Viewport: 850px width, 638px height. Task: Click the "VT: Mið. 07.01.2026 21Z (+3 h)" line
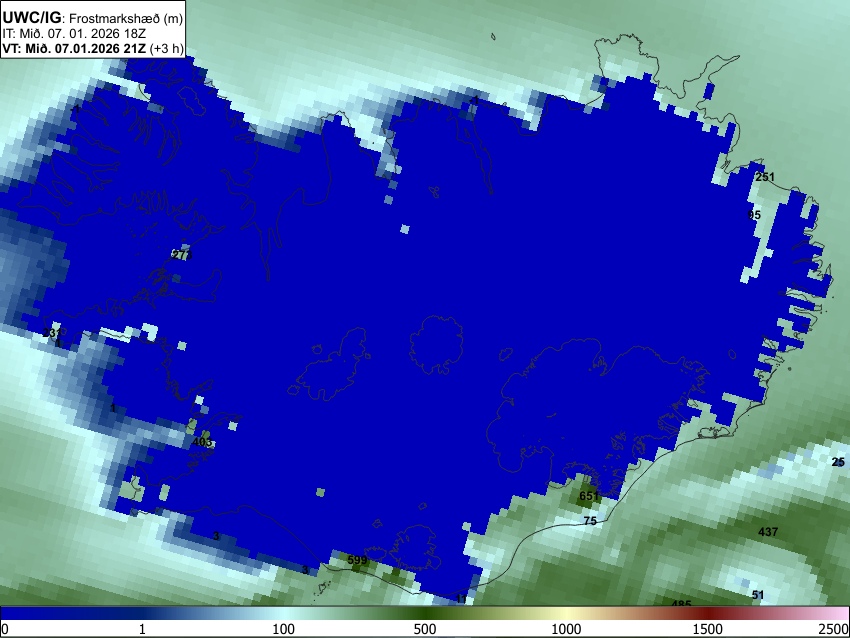point(93,48)
